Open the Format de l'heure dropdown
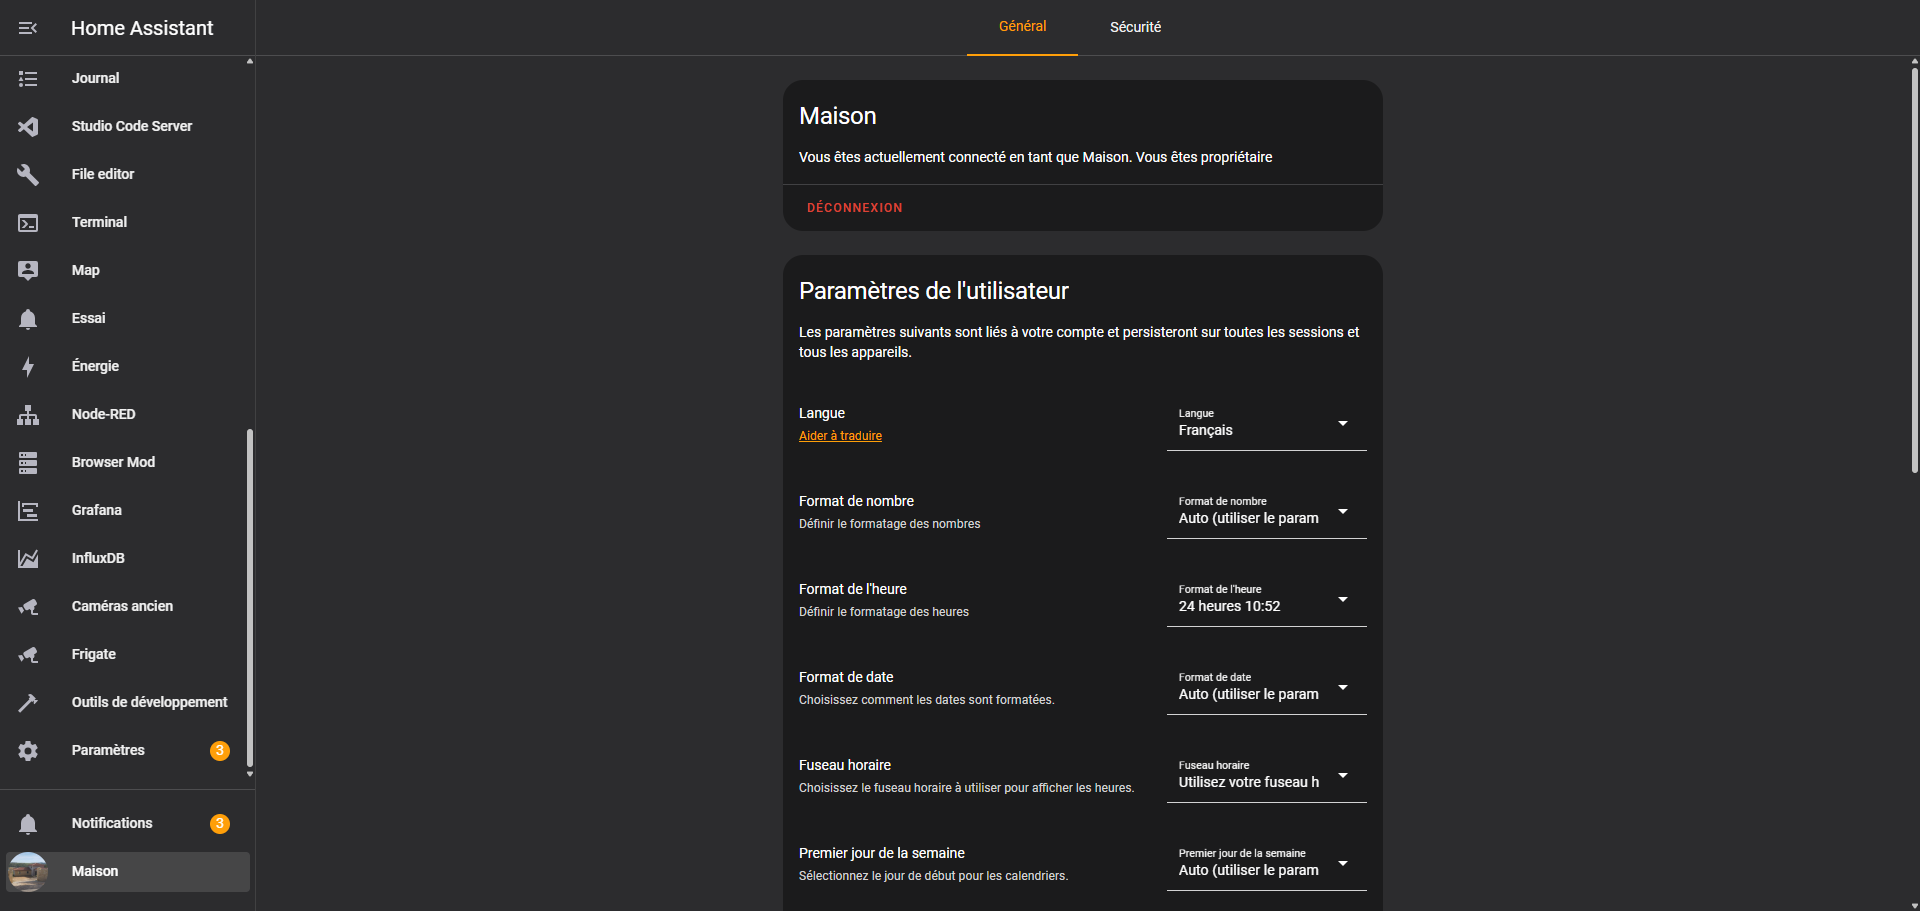Screen dimensions: 1920x911 click(1265, 600)
